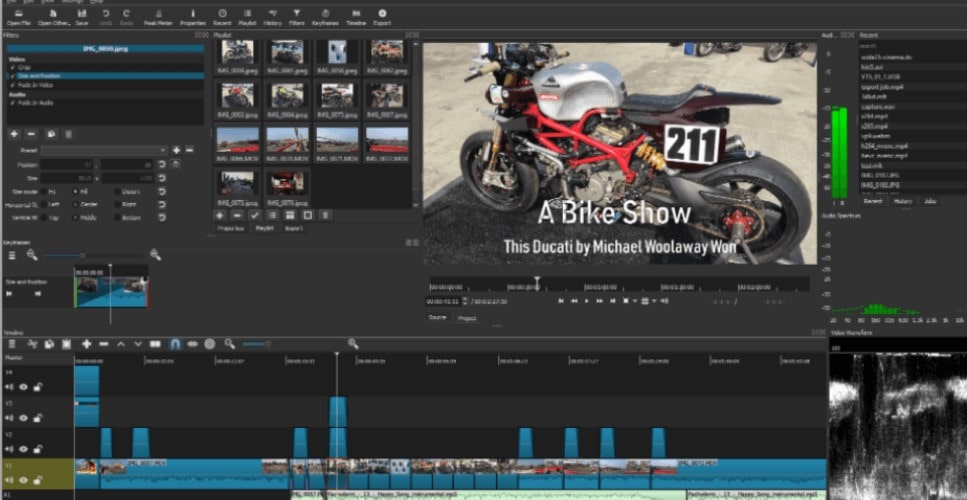The height and width of the screenshot is (500, 967).
Task: Hide track V4 with its eye icon
Action: 23,387
